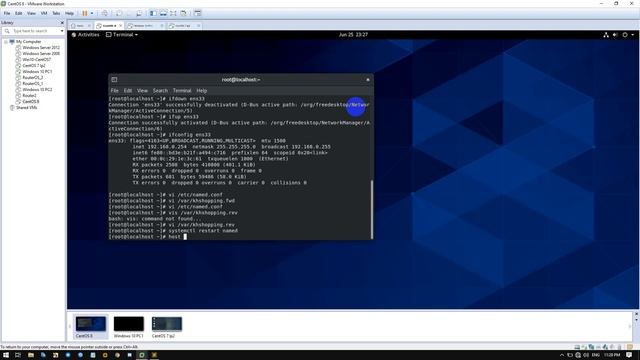Select Windows Server 2008 in library
Image resolution: width=640 pixels, height=360 pixels.
(x=41, y=53)
